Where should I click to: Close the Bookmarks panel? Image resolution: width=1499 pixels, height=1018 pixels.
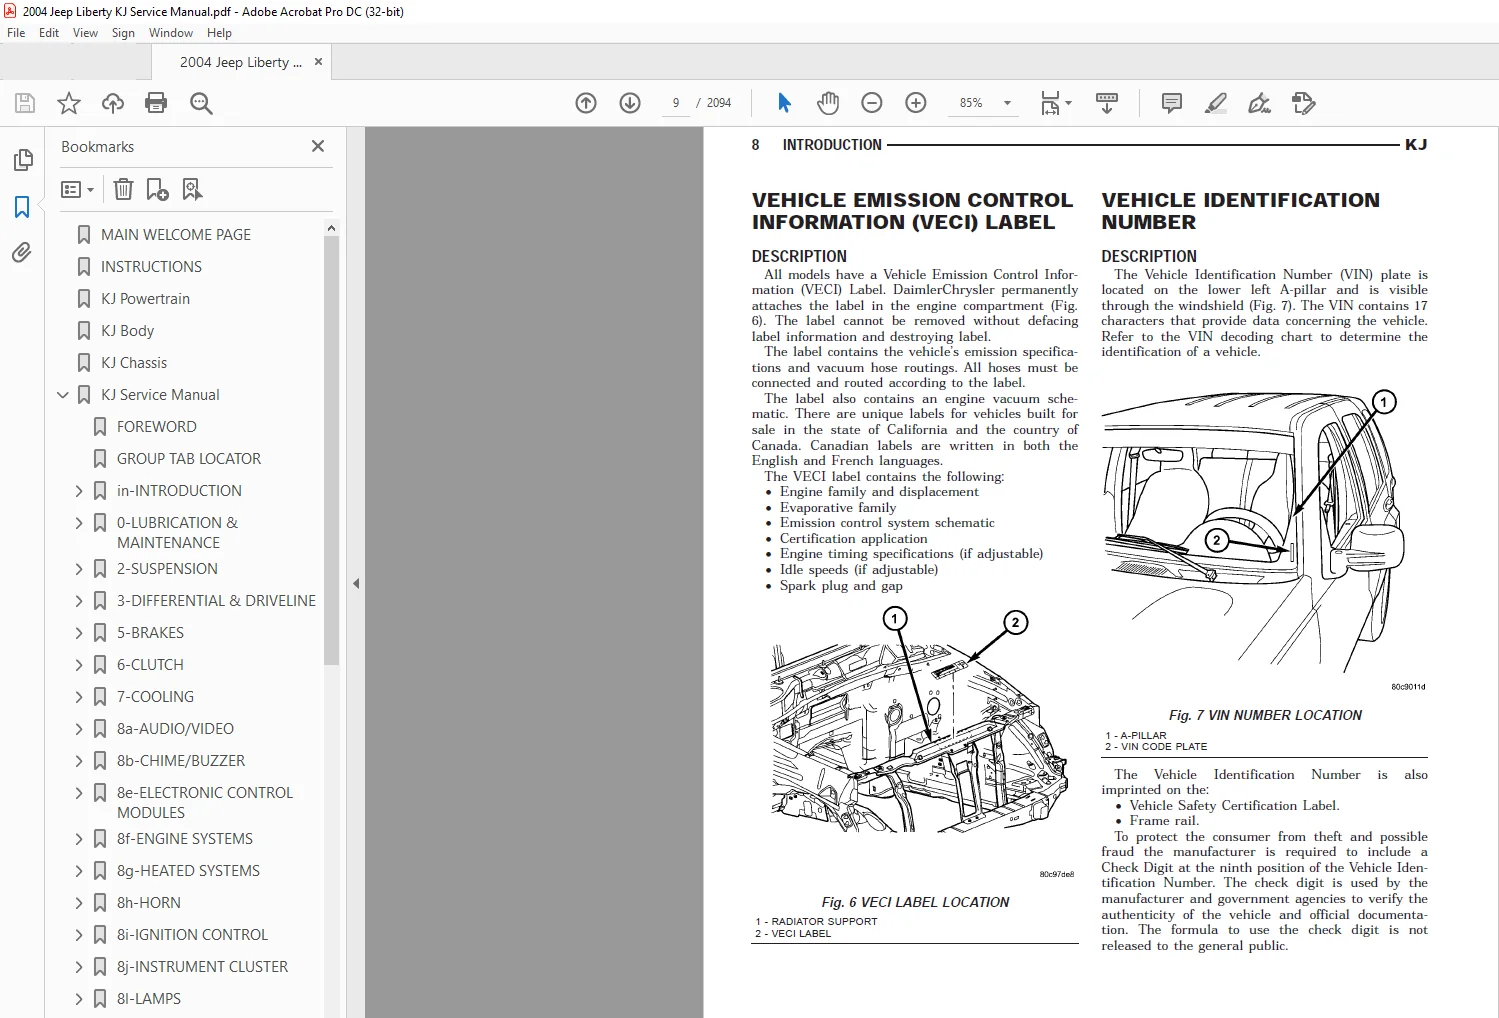(318, 146)
